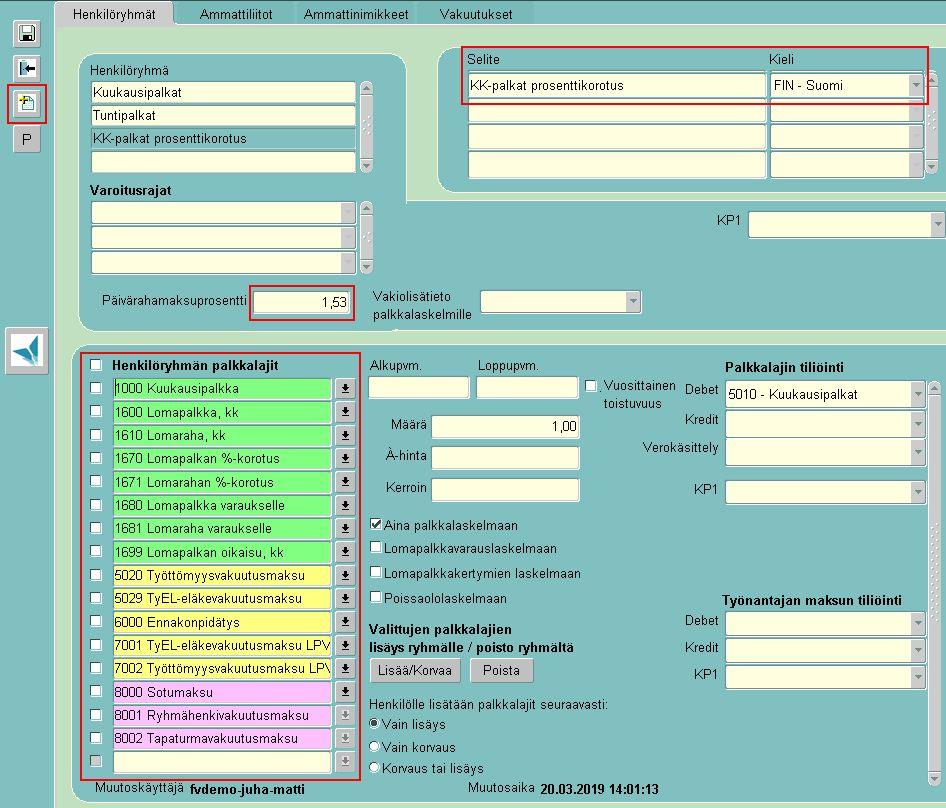This screenshot has height=808, width=946.
Task: Click download arrow beside 1600 Lomapalkka, kk
Action: 345,412
